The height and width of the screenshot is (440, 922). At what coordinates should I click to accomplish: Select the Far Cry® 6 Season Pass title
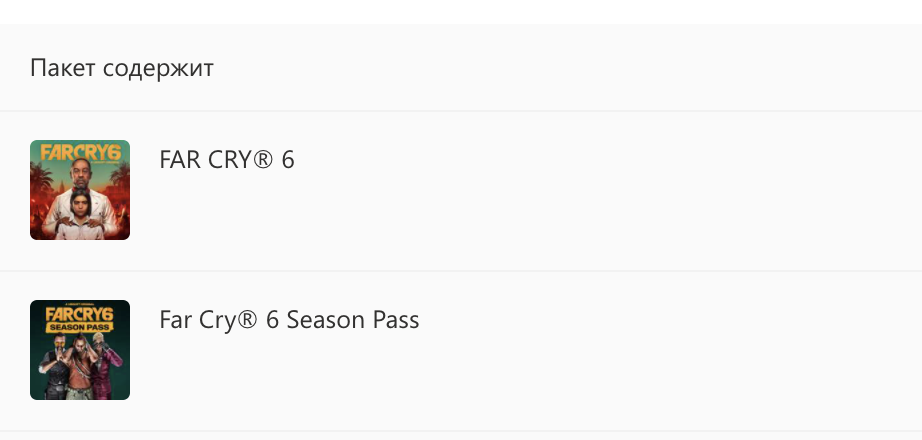[289, 320]
